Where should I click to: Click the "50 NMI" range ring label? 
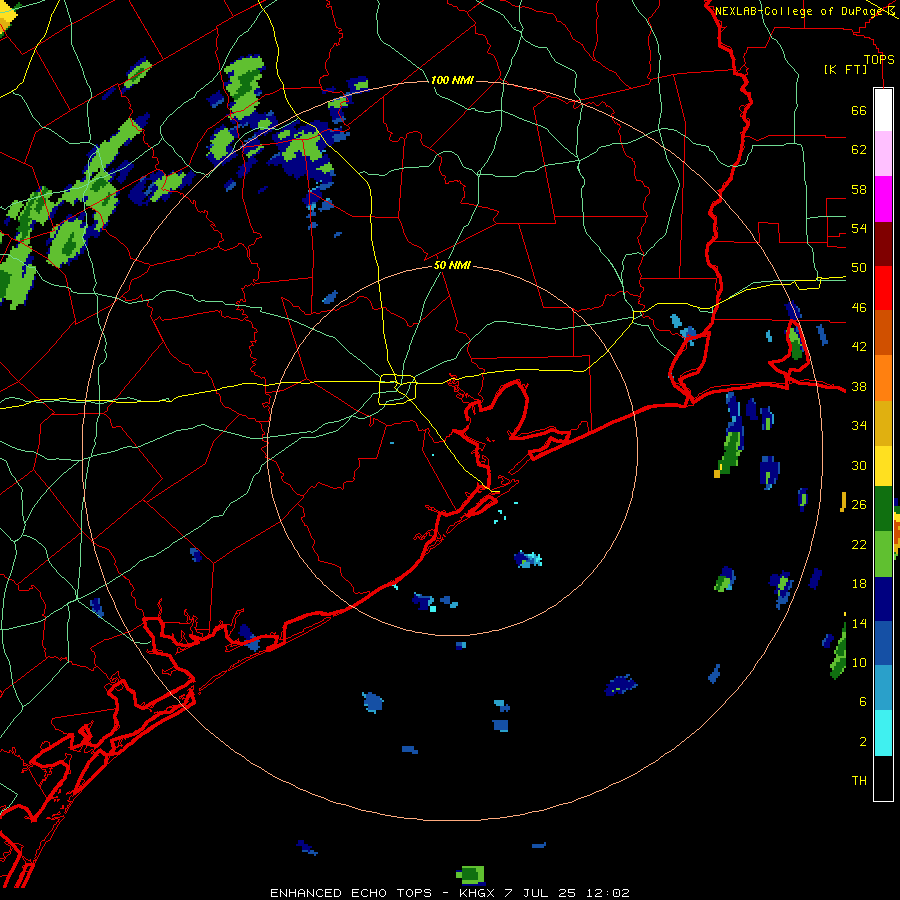[452, 265]
